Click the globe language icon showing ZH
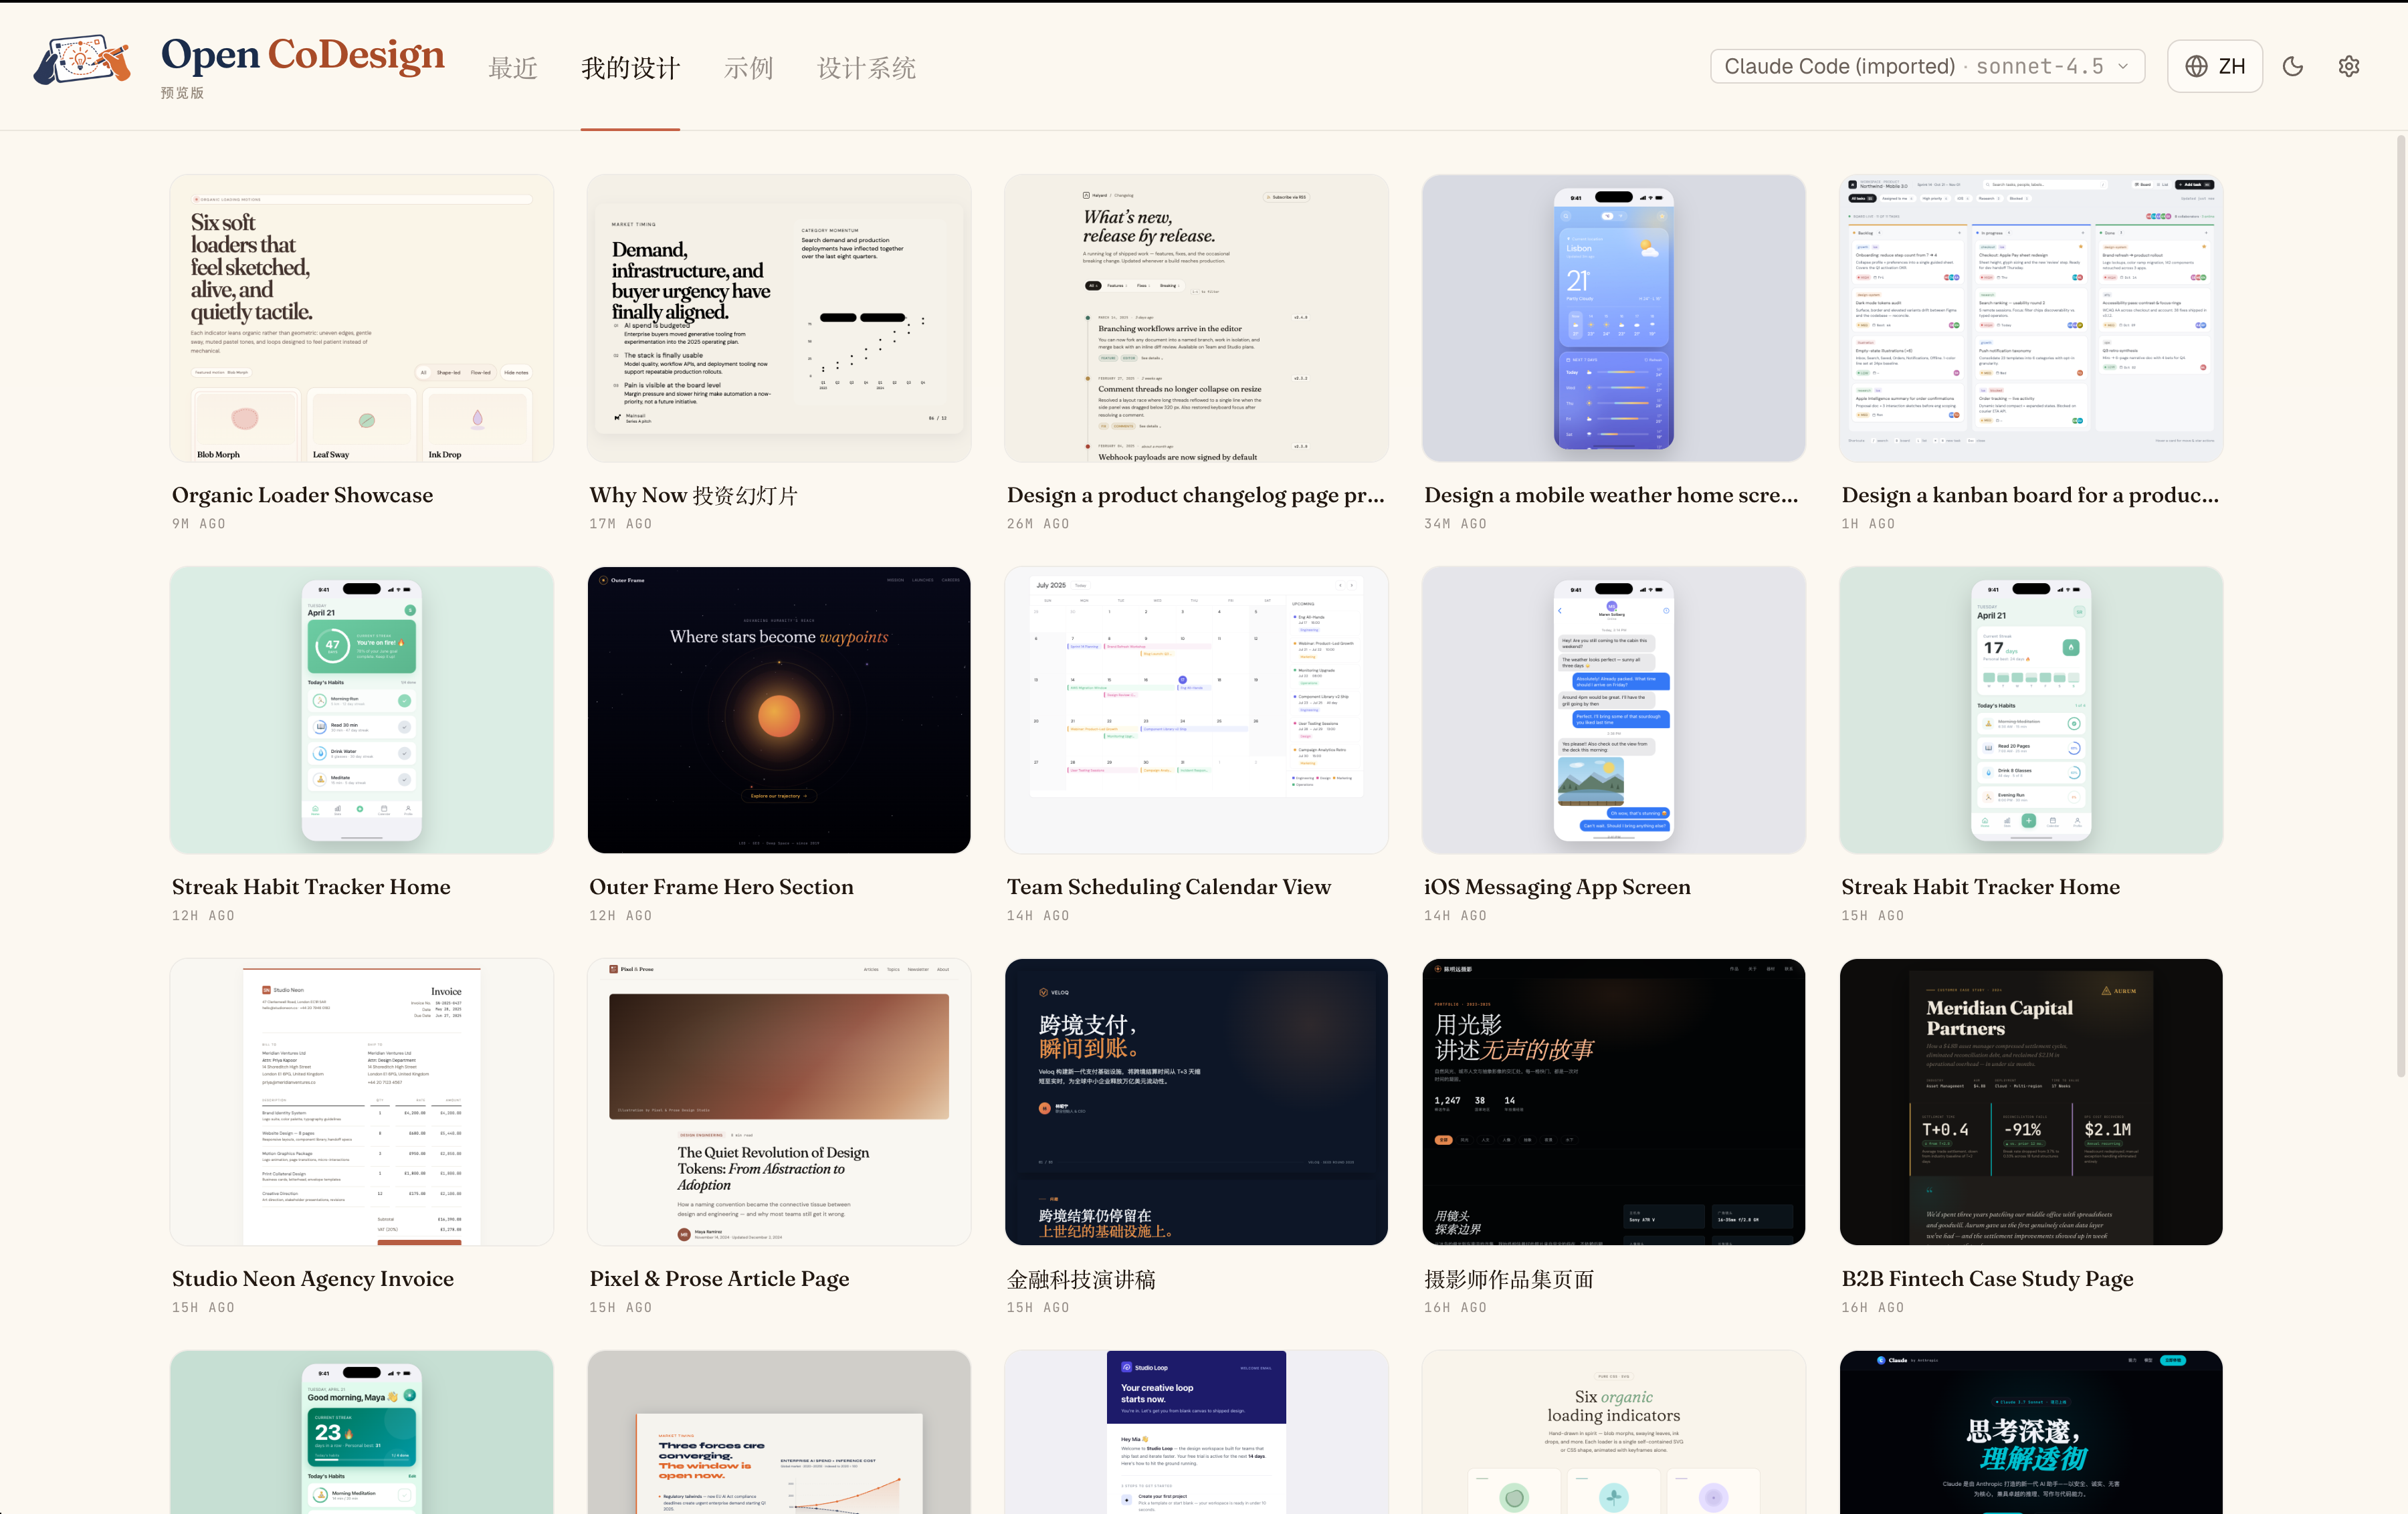This screenshot has height=1514, width=2408. click(2214, 66)
